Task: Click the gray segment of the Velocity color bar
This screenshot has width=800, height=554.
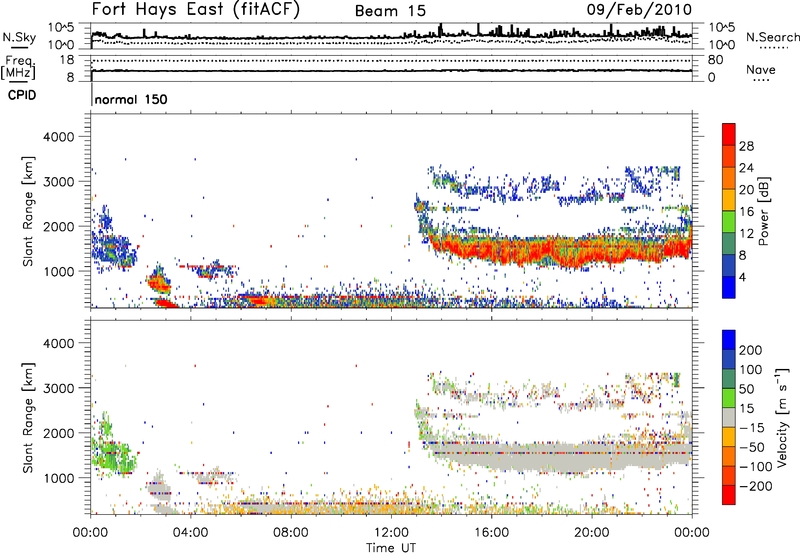Action: click(729, 417)
